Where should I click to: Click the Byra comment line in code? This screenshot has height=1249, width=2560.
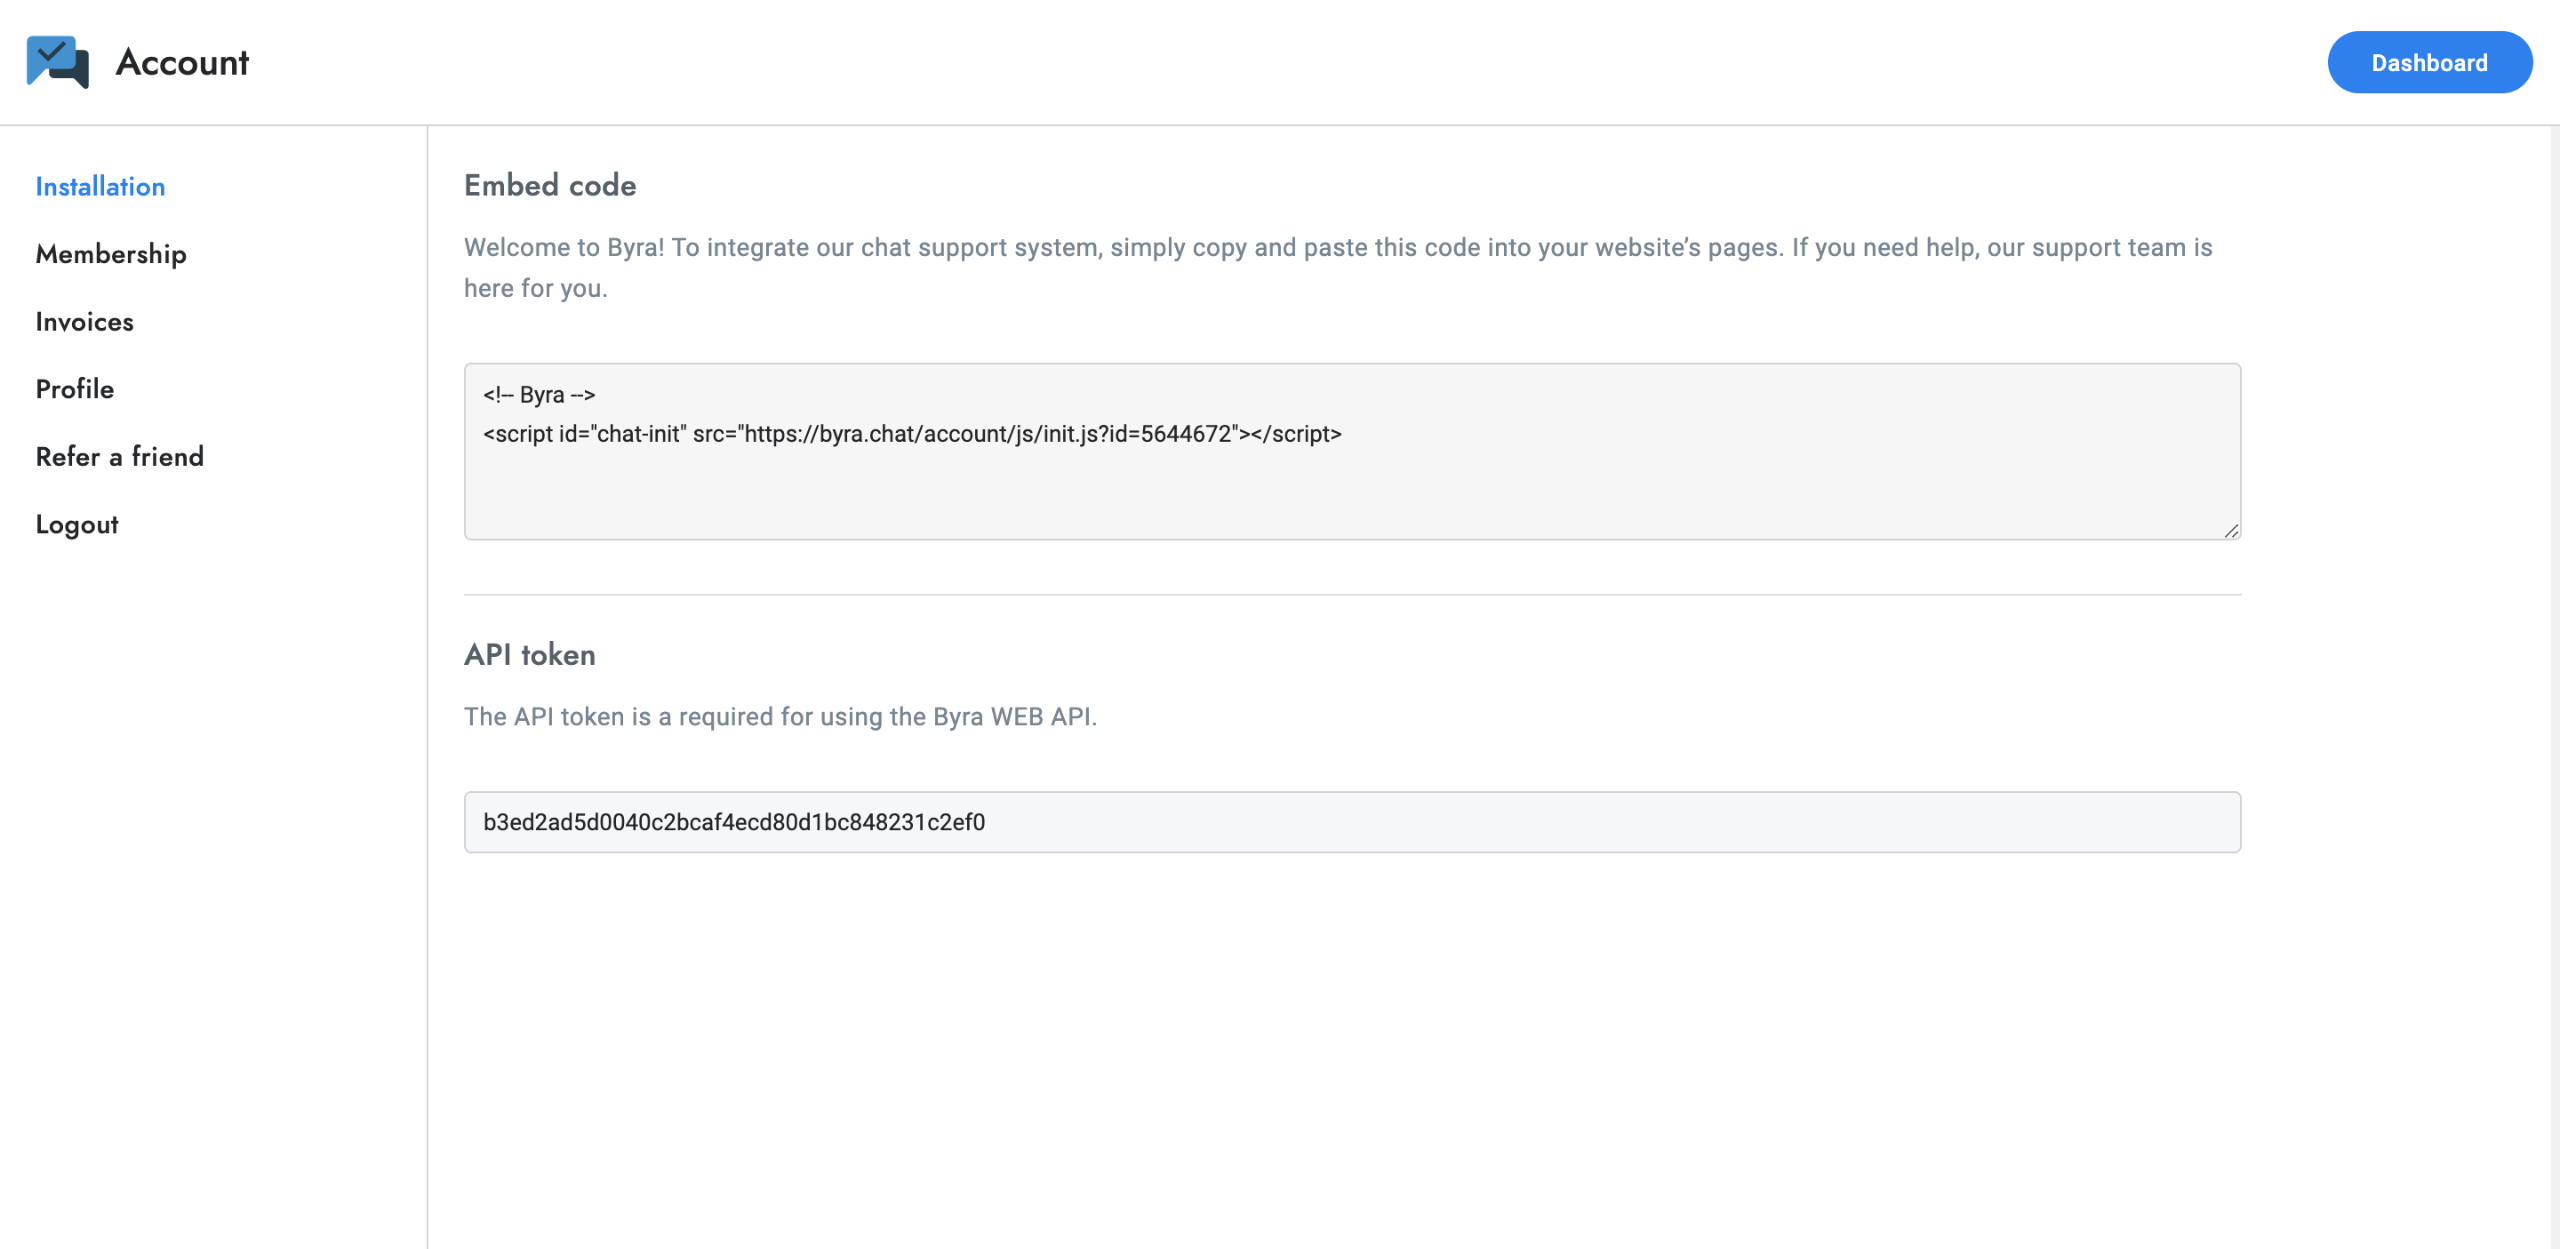pyautogui.click(x=539, y=395)
